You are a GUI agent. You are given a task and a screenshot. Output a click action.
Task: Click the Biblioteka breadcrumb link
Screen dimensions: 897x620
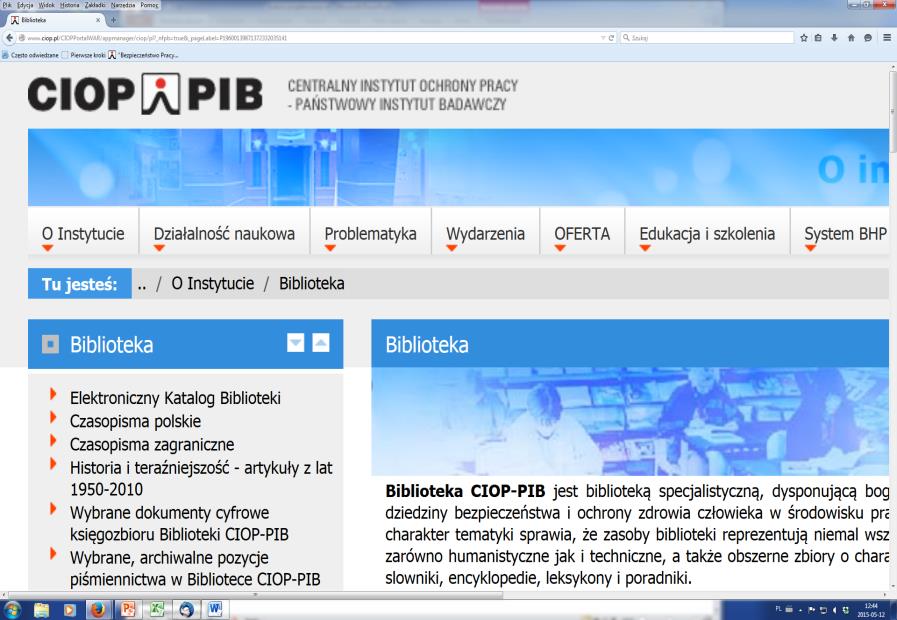(311, 284)
